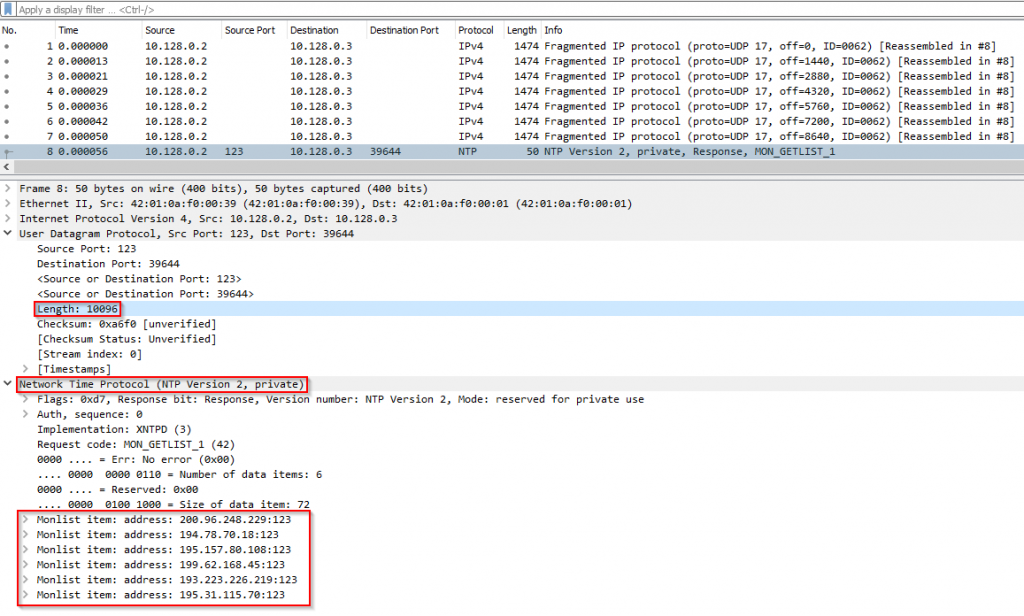Select the Length: 10096 field
The width and height of the screenshot is (1024, 616).
tap(77, 309)
